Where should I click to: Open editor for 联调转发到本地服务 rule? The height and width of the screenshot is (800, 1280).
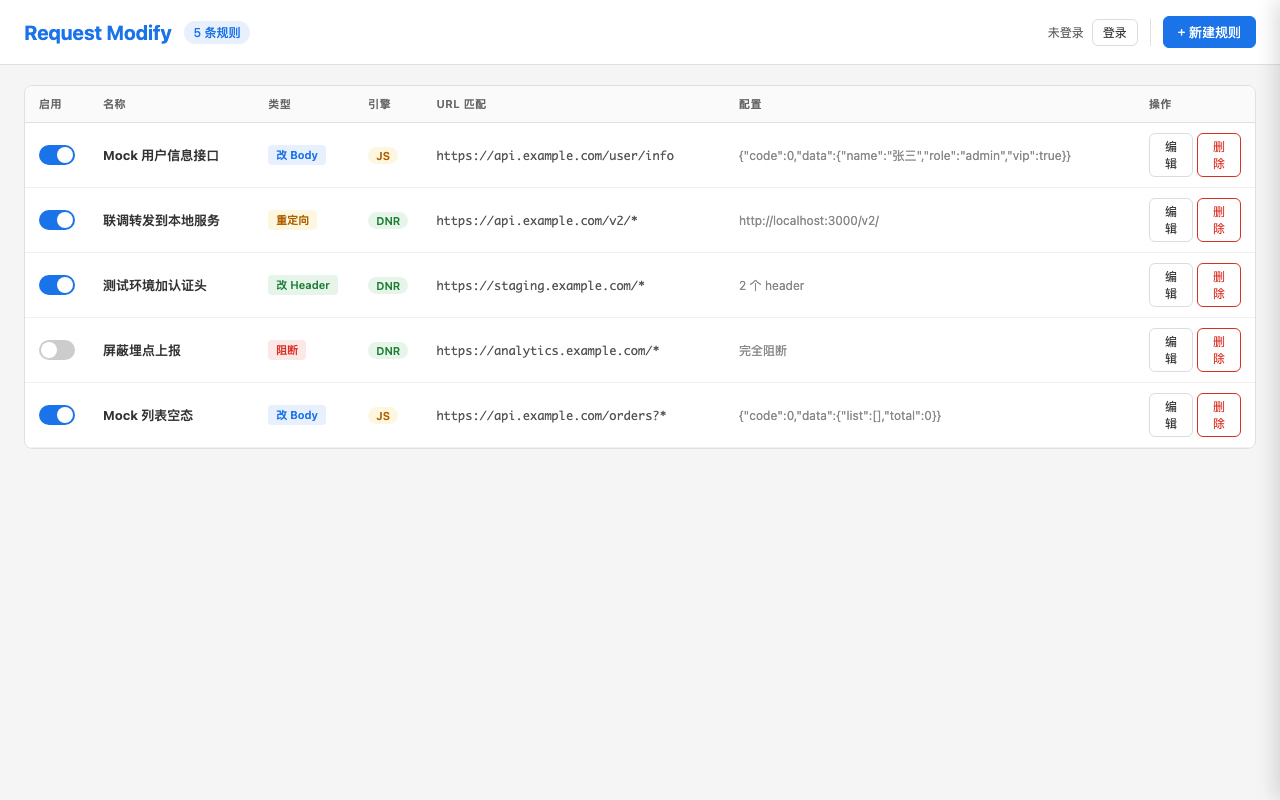(x=1171, y=220)
